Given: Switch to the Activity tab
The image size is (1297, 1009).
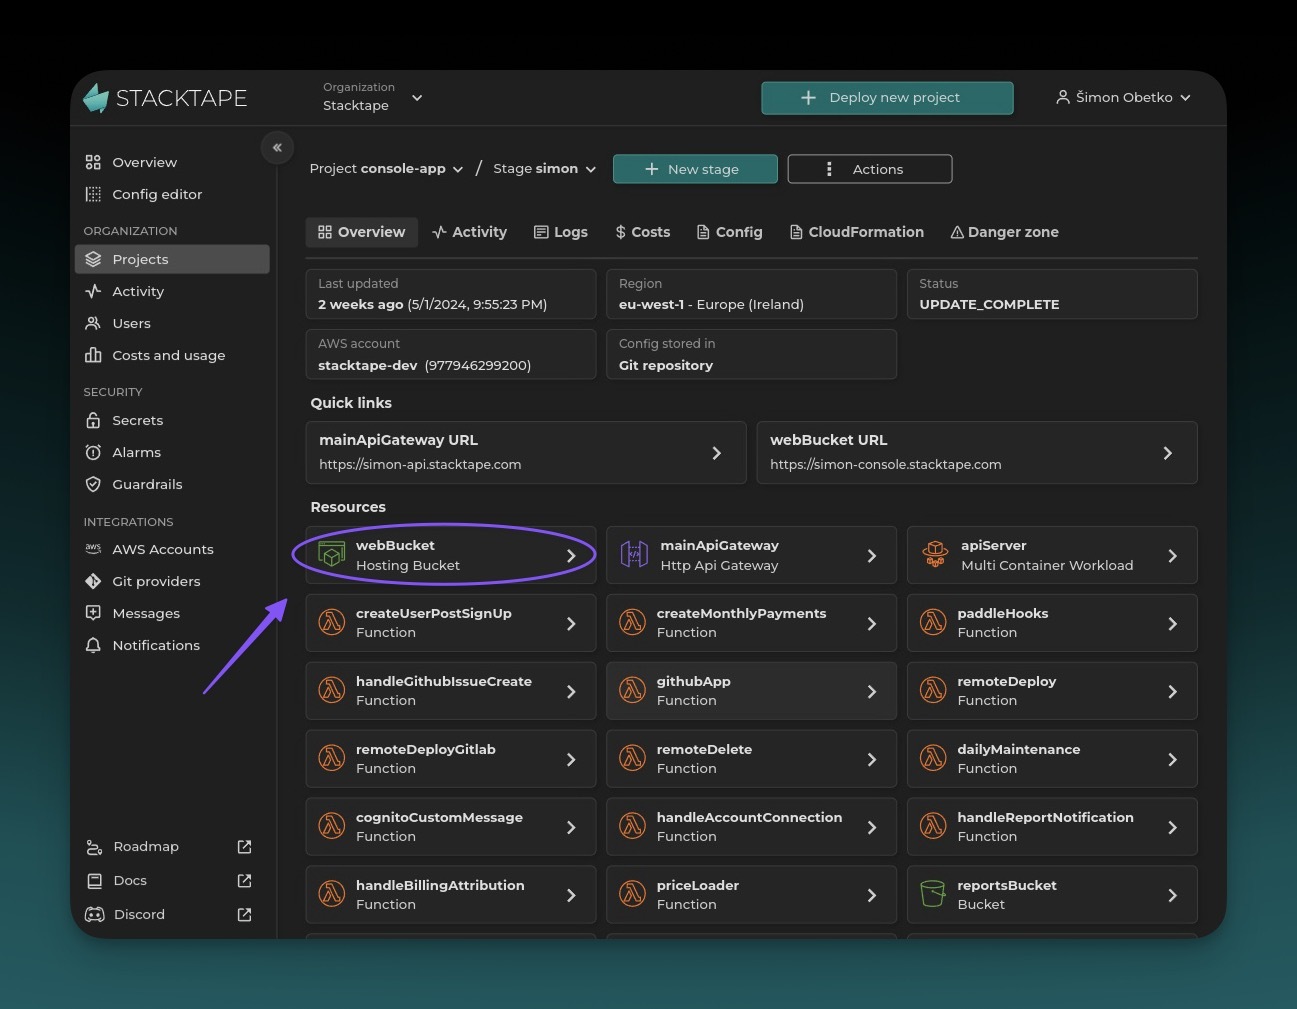Looking at the screenshot, I should pyautogui.click(x=469, y=232).
